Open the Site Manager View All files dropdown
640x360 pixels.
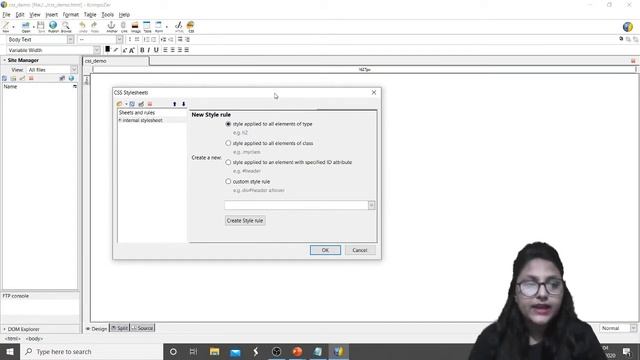tap(73, 70)
